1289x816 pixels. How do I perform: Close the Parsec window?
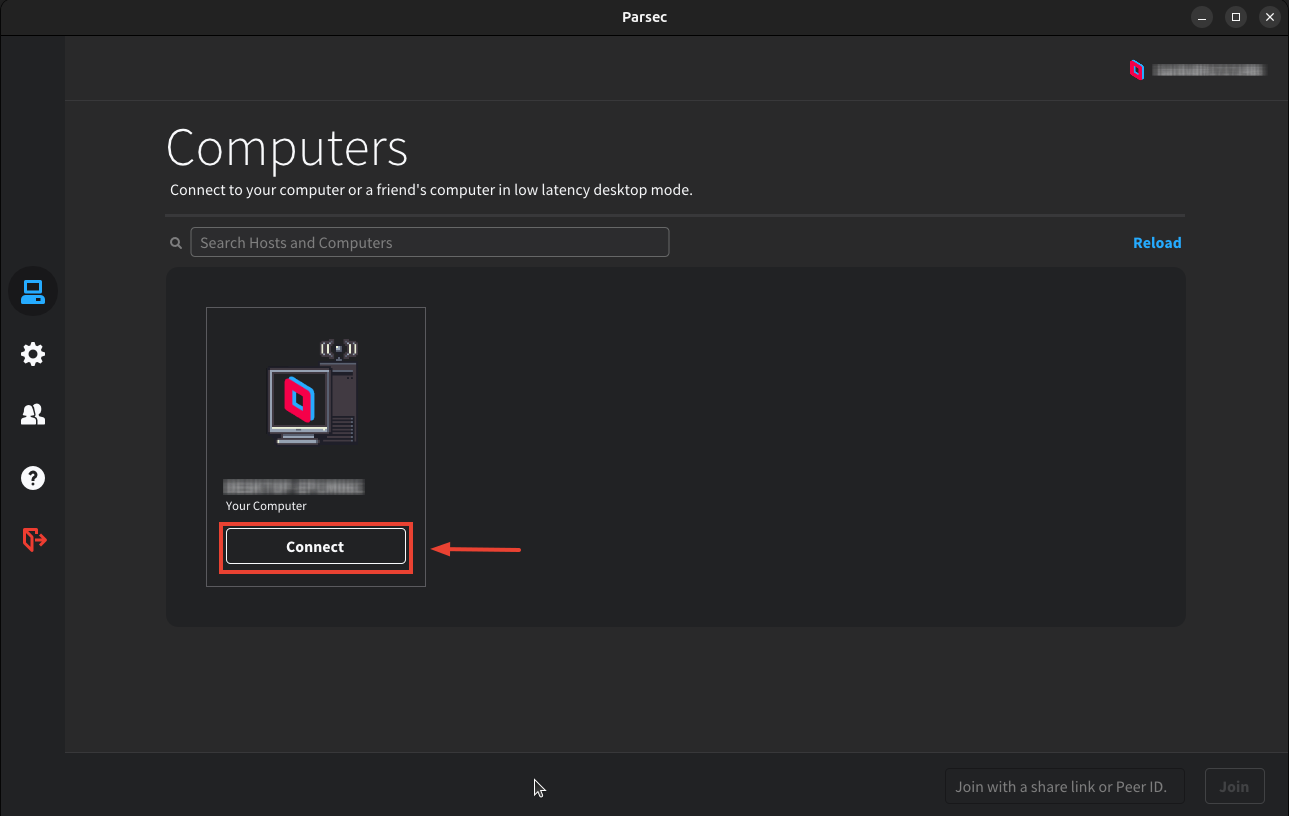point(1269,17)
